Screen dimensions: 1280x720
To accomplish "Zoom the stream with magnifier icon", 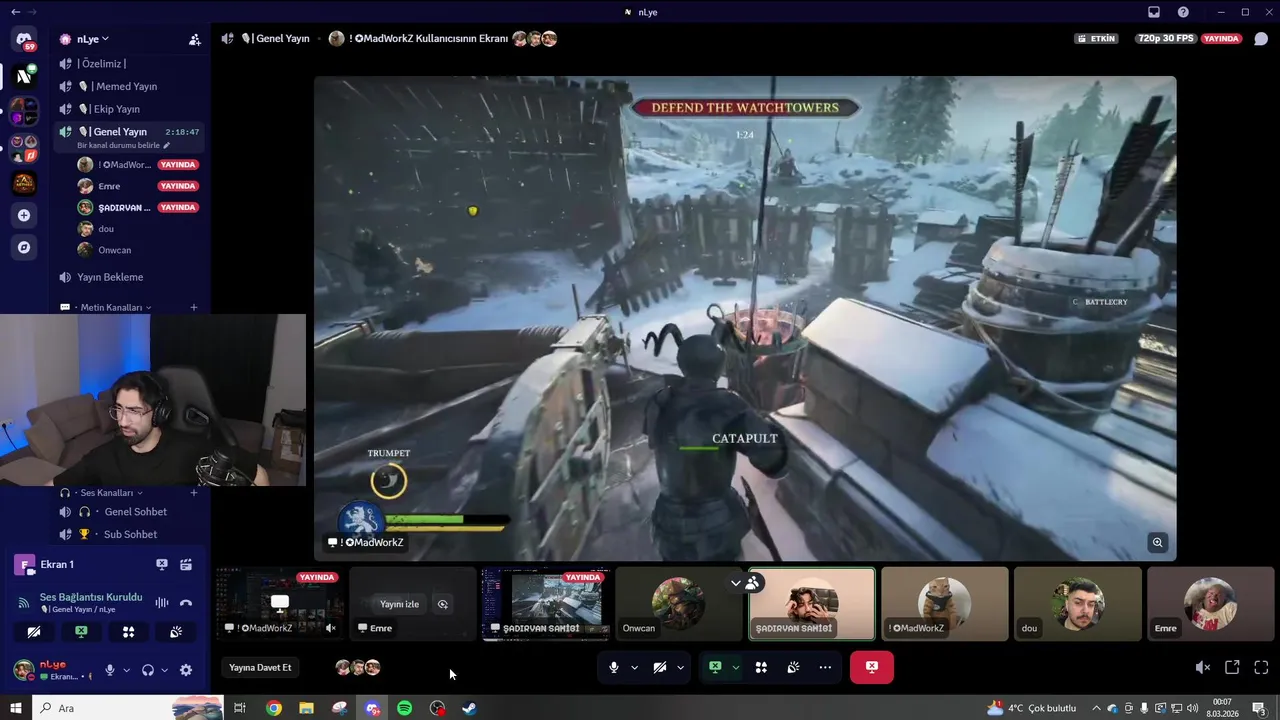I will (1158, 543).
